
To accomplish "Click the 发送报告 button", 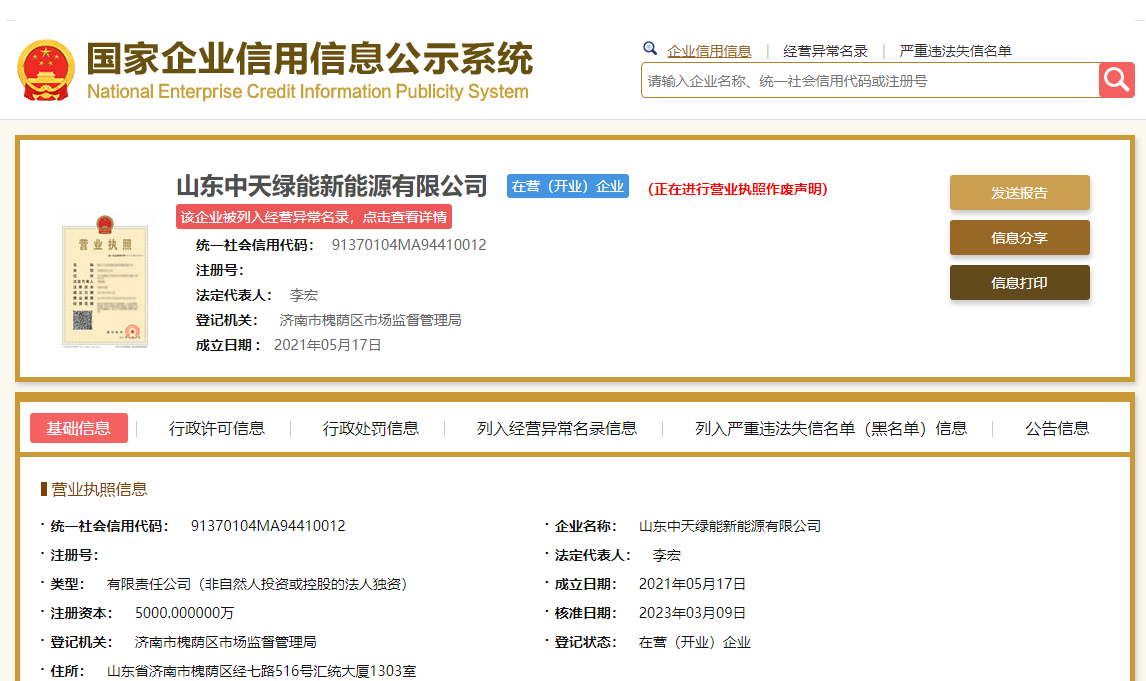I will pyautogui.click(x=1020, y=193).
